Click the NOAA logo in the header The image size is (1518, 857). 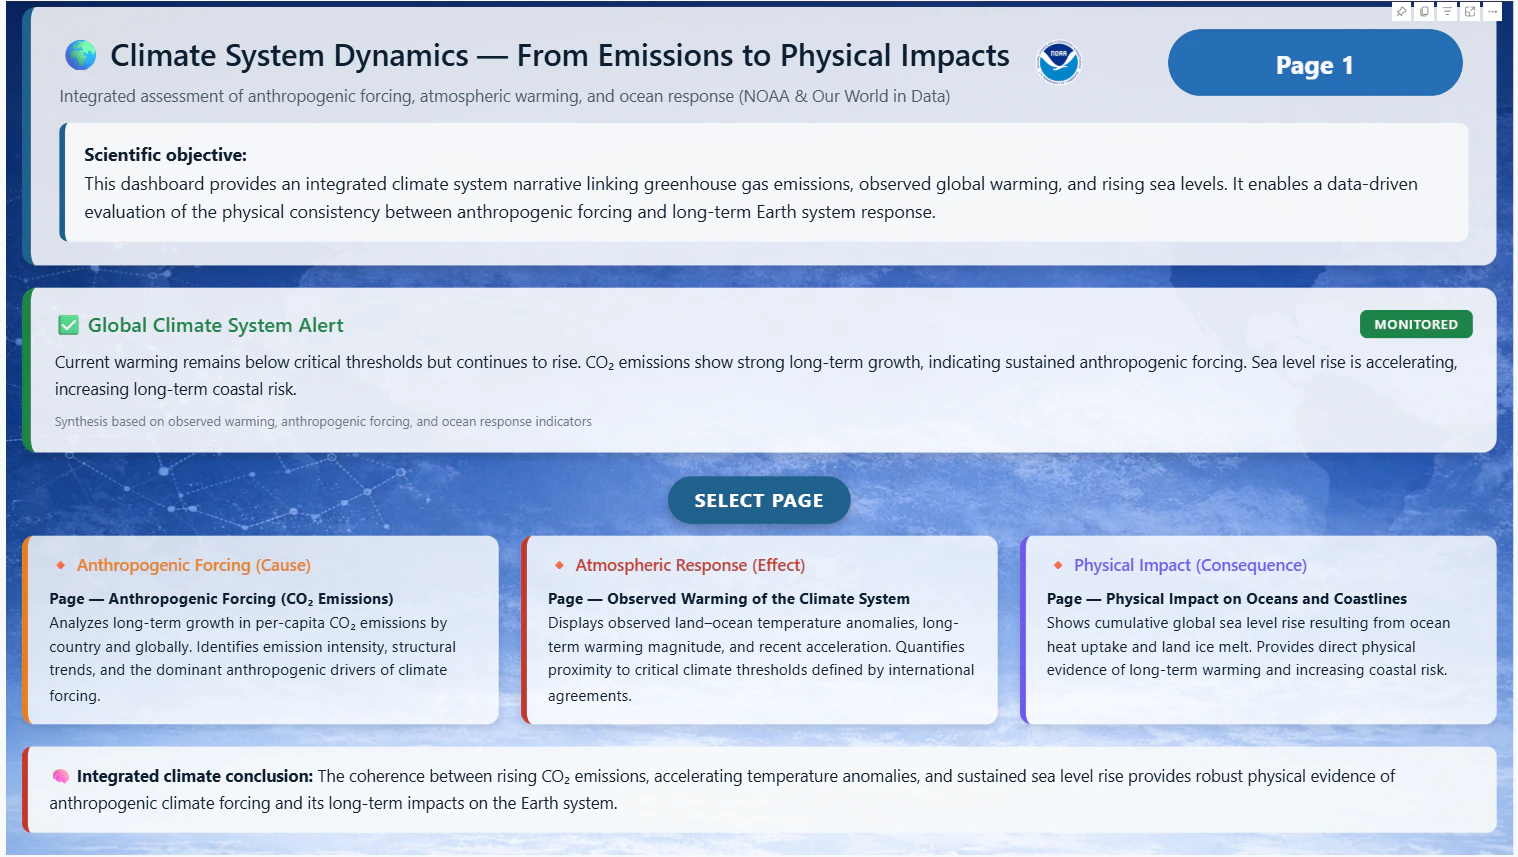click(x=1059, y=62)
